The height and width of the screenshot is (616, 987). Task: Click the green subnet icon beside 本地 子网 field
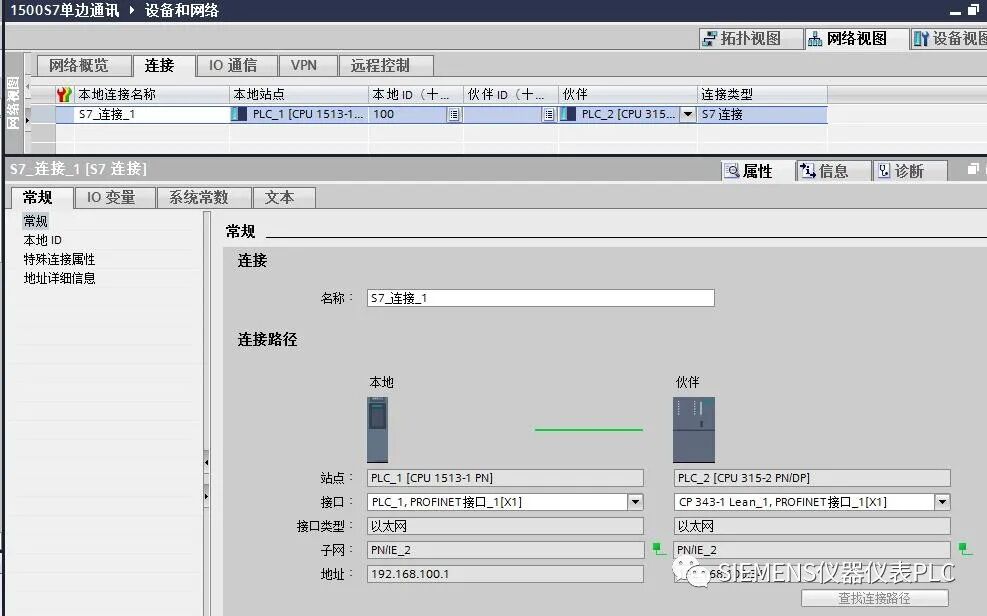point(655,548)
